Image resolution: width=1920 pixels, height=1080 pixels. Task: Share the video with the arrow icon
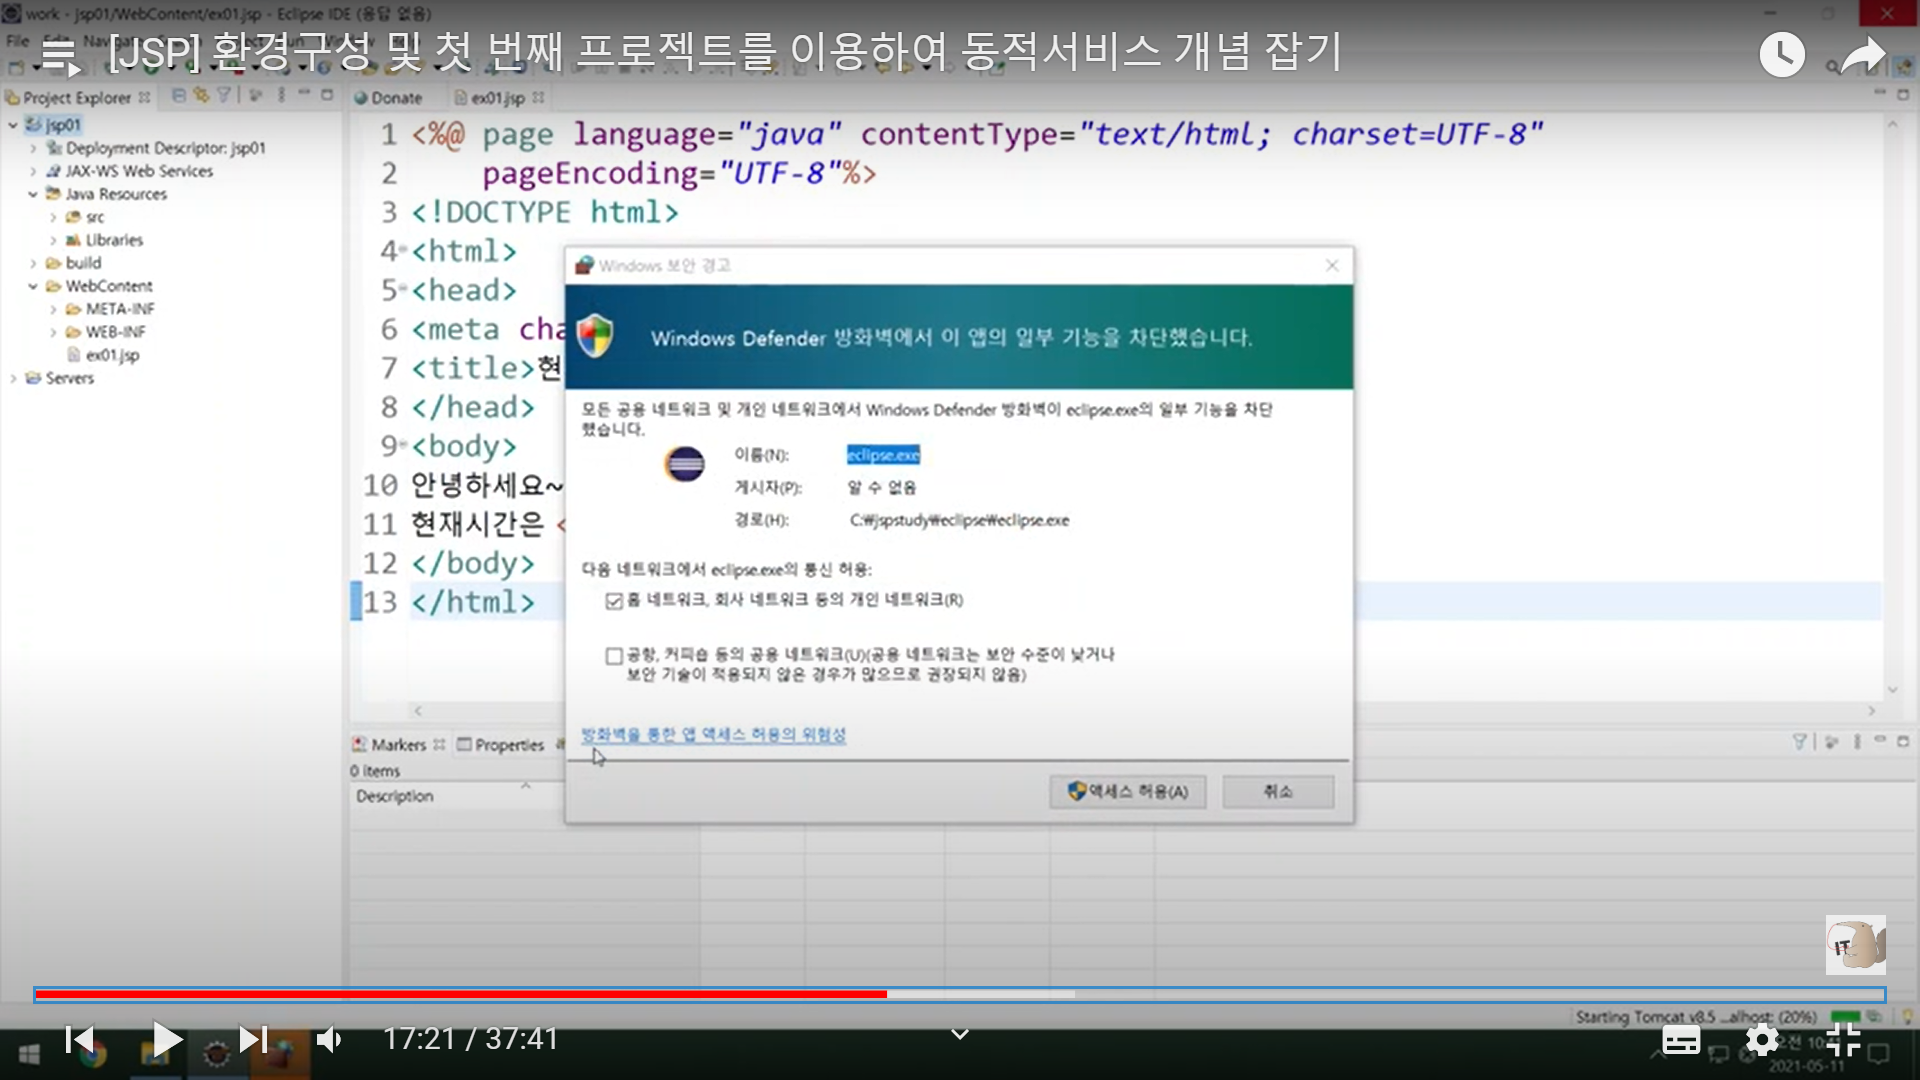[x=1863, y=54]
